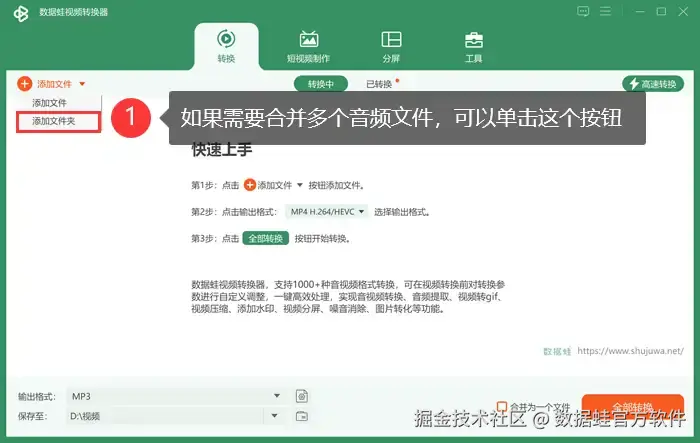Minimize the converter window
700x443 pixels.
640,12
